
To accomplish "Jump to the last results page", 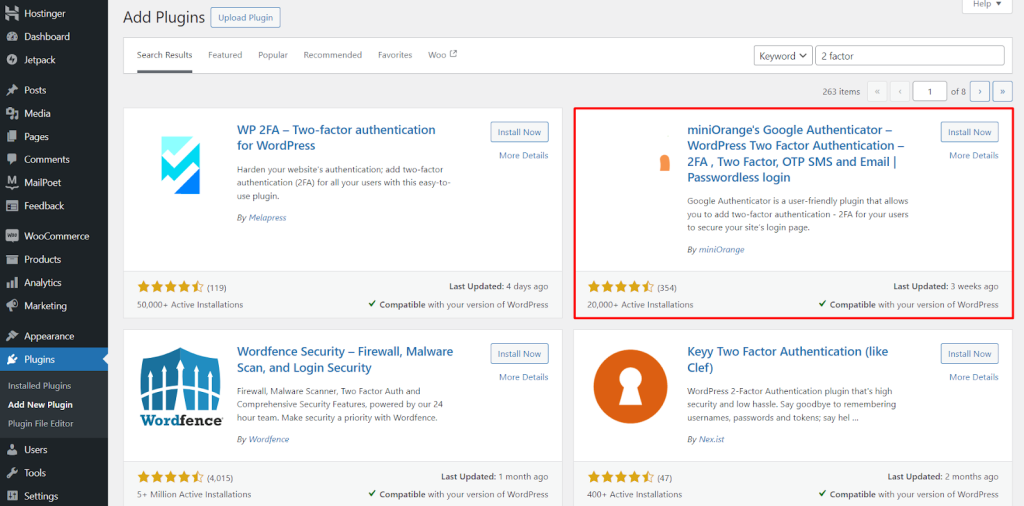I will pyautogui.click(x=1002, y=91).
